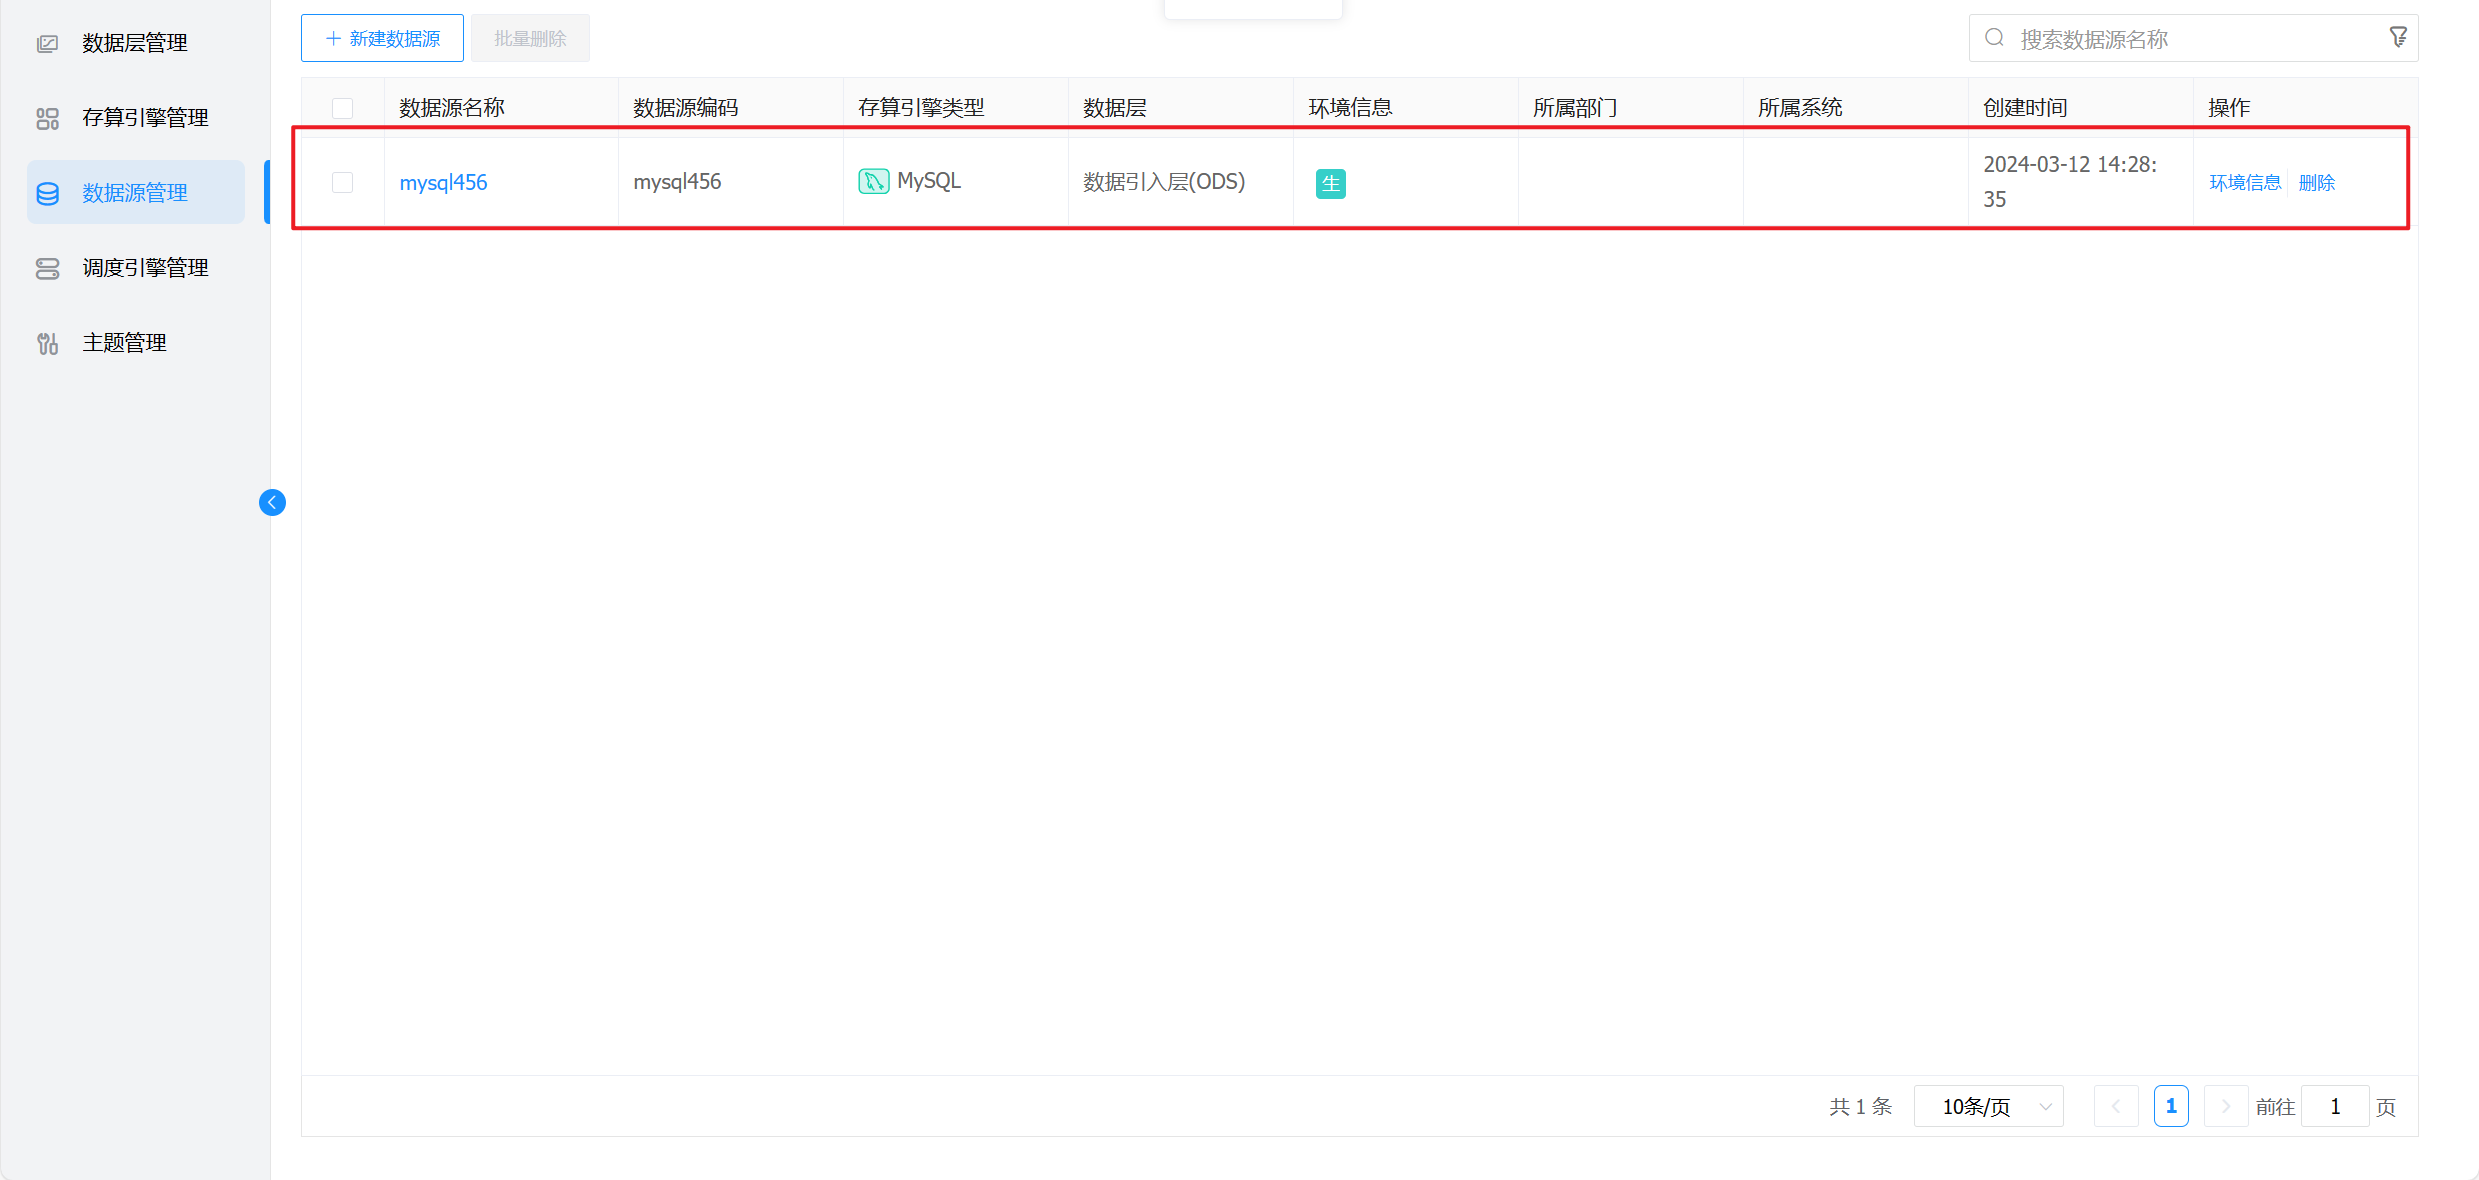
Task: Click the 数据源管理 database icon
Action: (47, 193)
